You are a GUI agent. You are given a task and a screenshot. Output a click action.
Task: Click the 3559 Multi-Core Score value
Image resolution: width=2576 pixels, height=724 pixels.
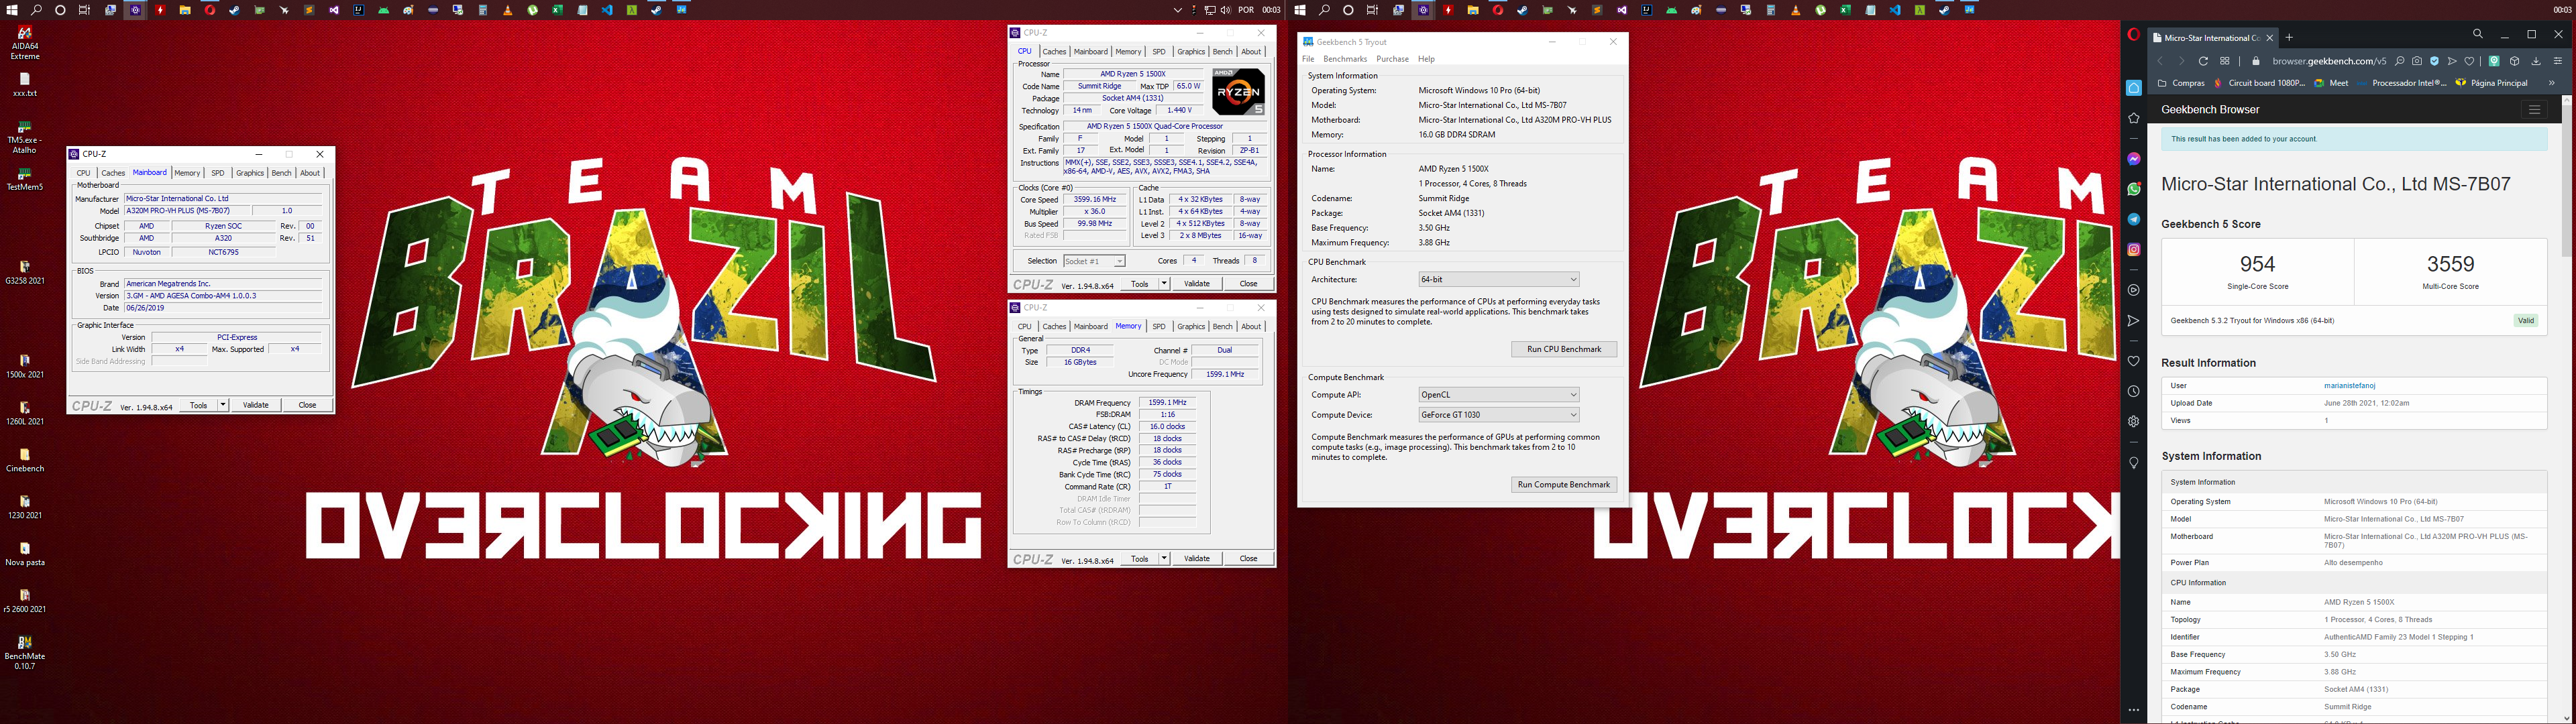2450,264
